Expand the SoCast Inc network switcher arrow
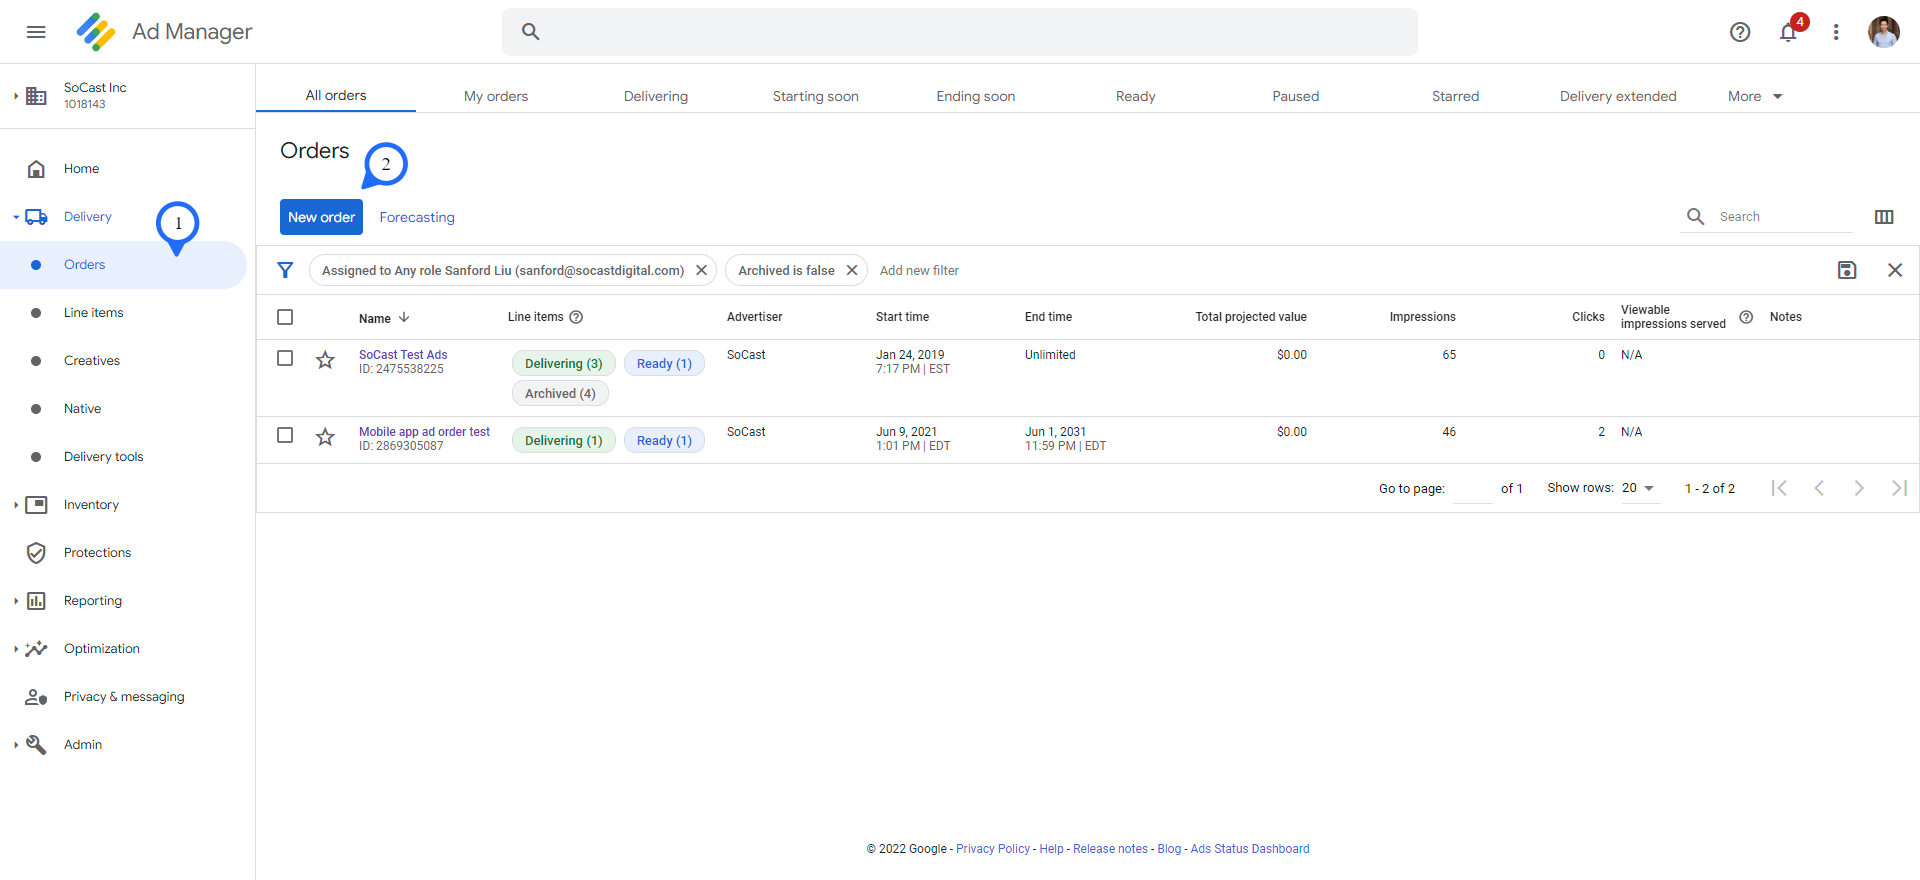 click(x=16, y=96)
